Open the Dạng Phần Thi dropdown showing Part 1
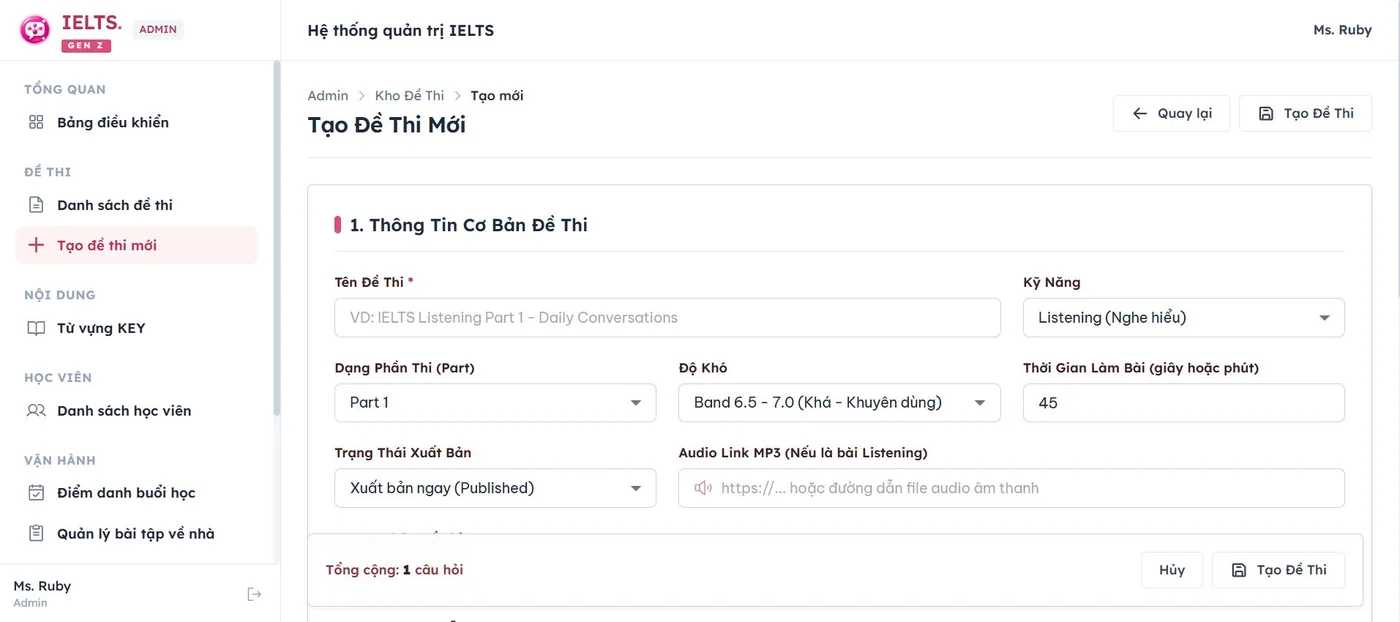The image size is (1400, 622). pyautogui.click(x=495, y=403)
